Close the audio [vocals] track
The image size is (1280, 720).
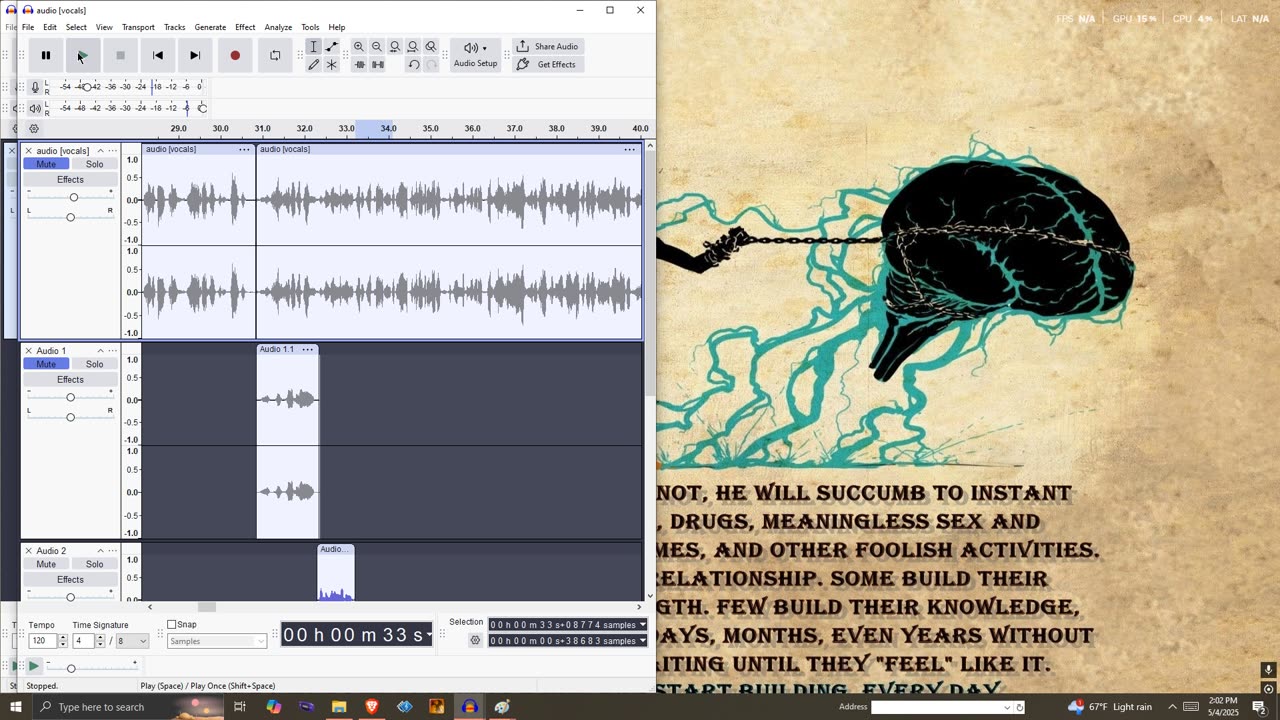28,151
